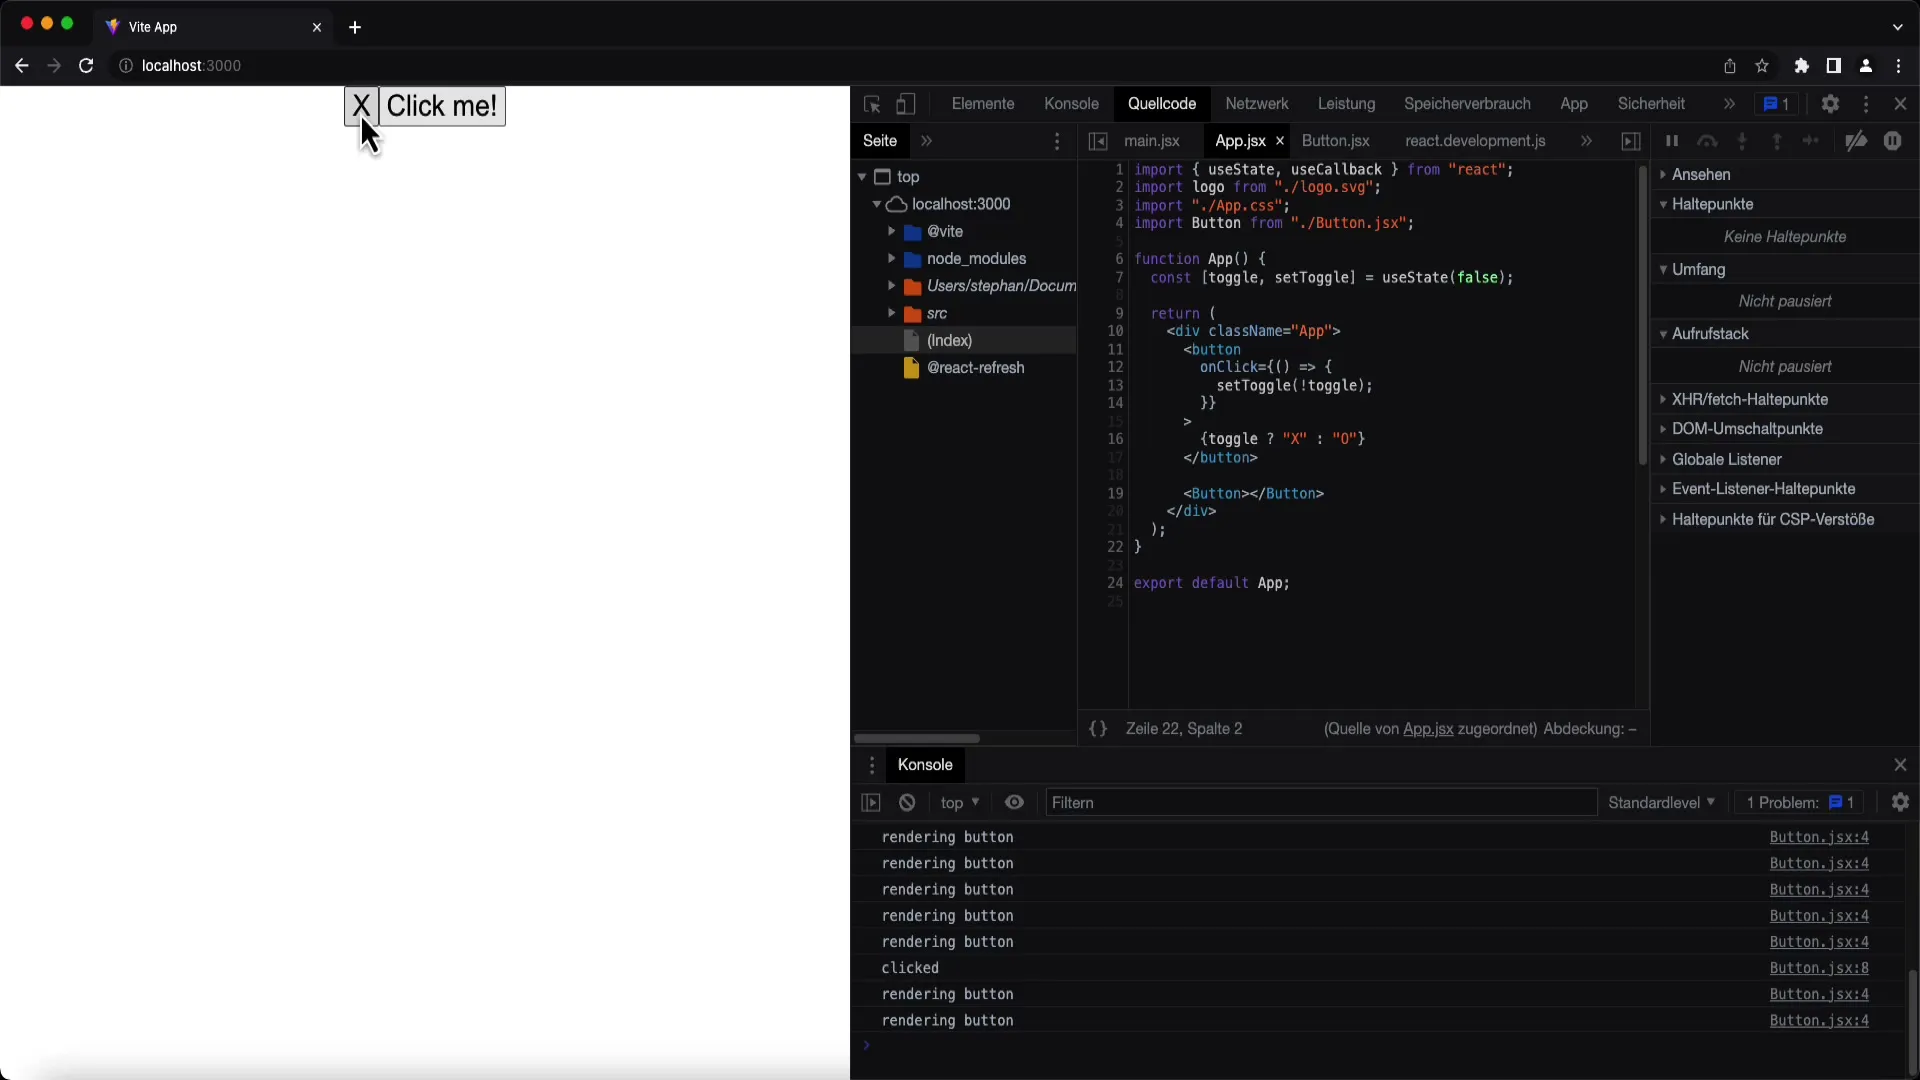Viewport: 1920px width, 1080px height.
Task: Select the Konsole tab in devtools
Action: click(1072, 103)
